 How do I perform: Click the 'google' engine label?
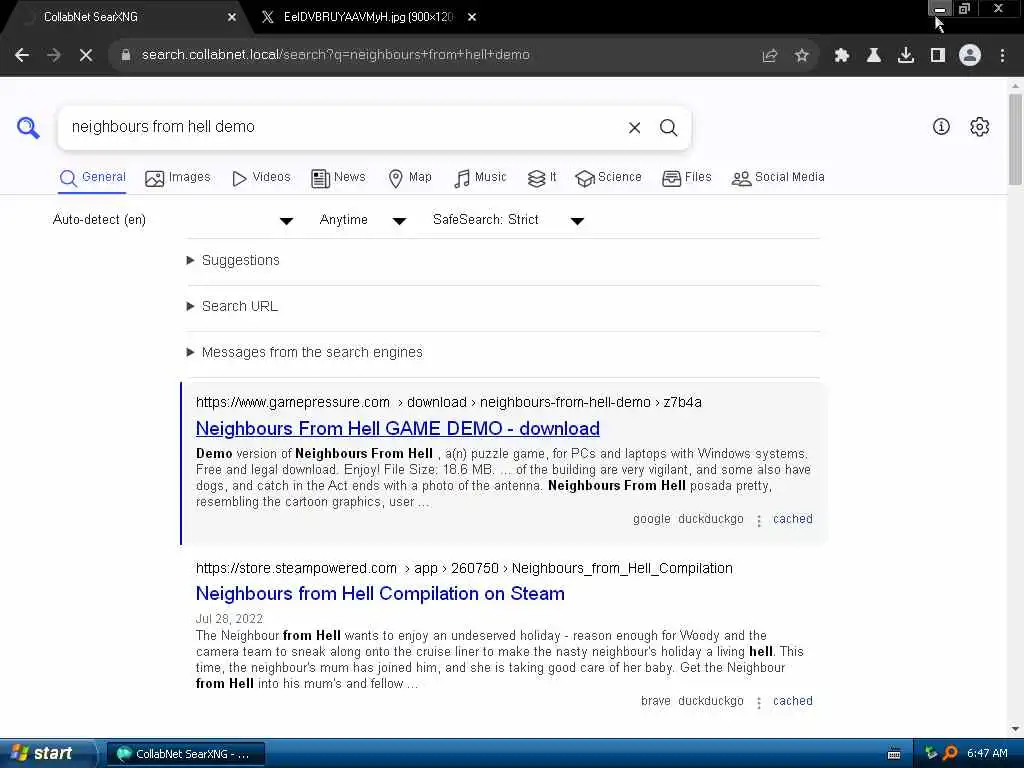652,519
